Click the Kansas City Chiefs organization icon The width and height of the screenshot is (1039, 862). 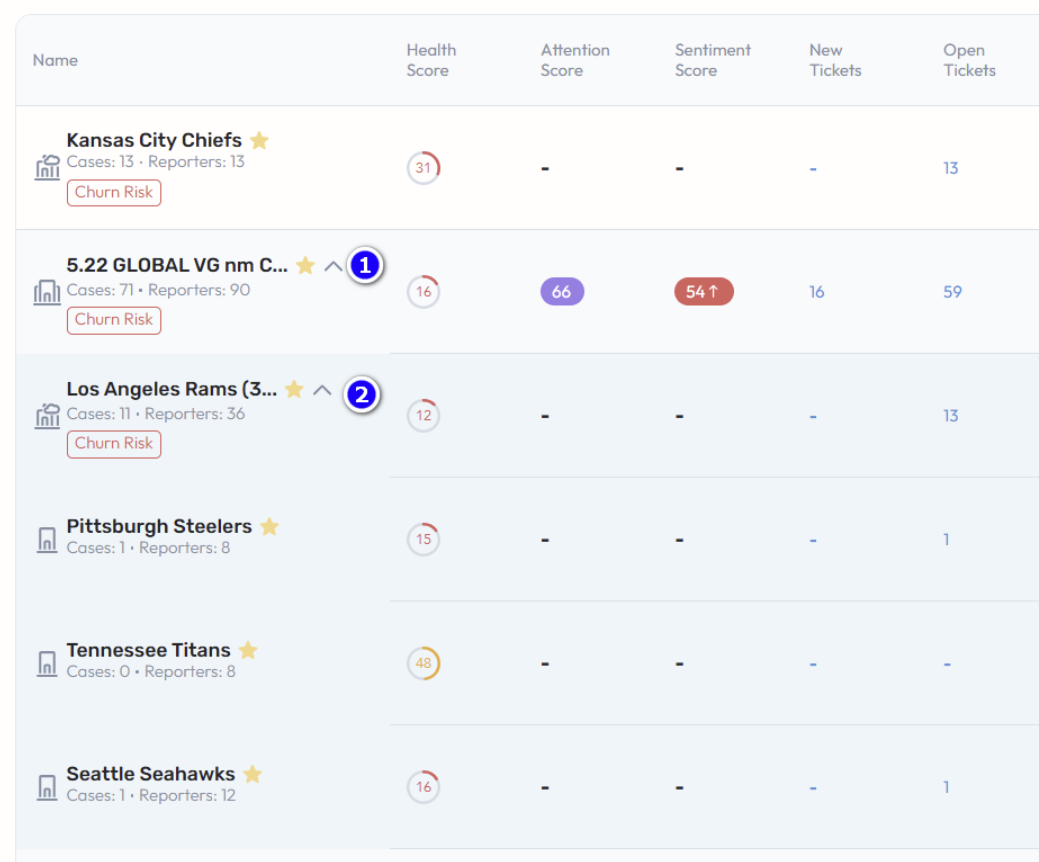[47, 167]
